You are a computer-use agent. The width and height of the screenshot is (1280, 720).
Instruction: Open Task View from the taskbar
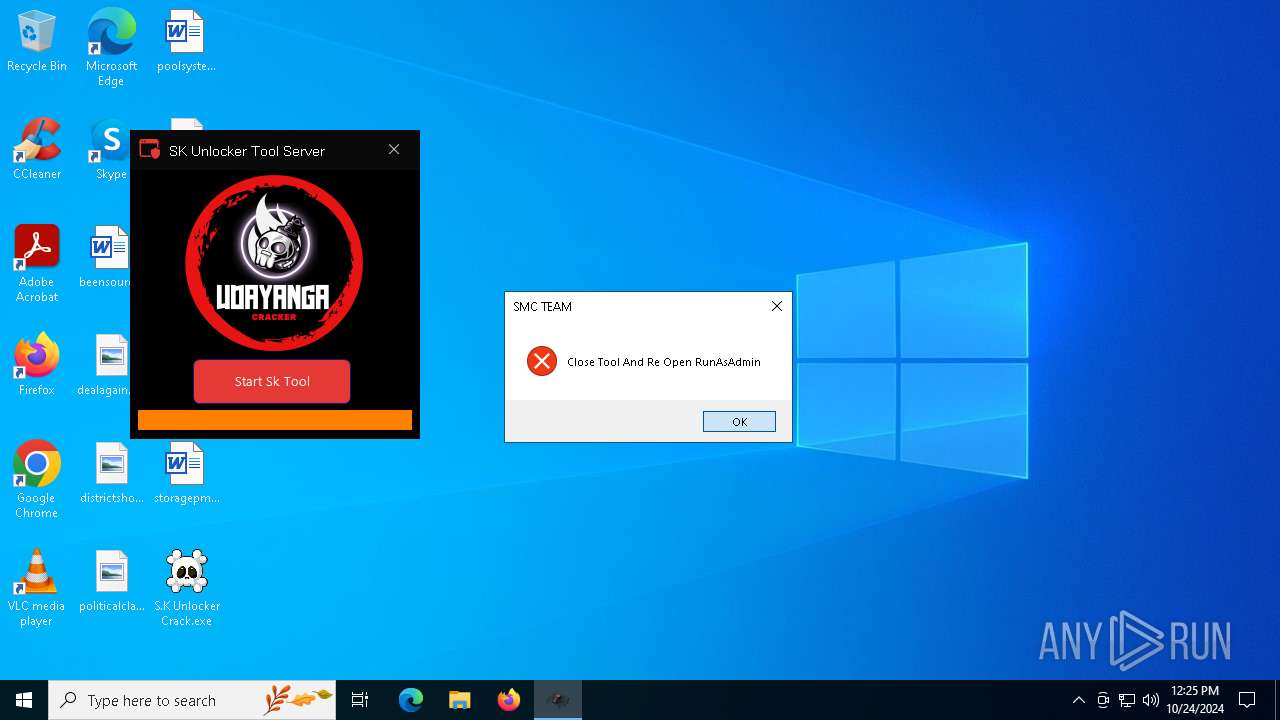tap(360, 700)
